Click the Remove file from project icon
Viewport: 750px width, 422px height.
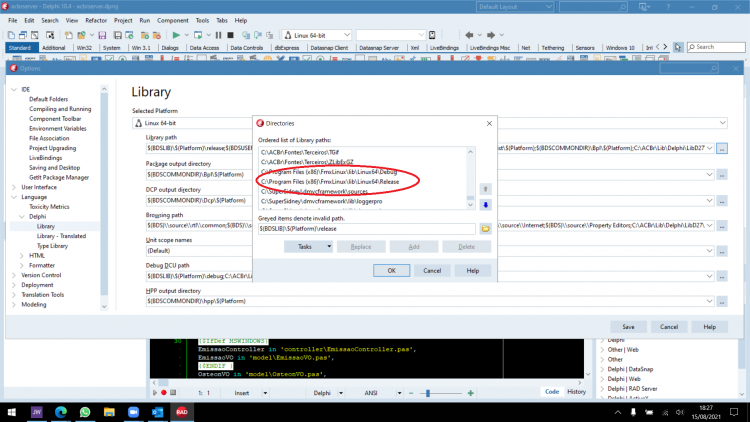pos(156,35)
